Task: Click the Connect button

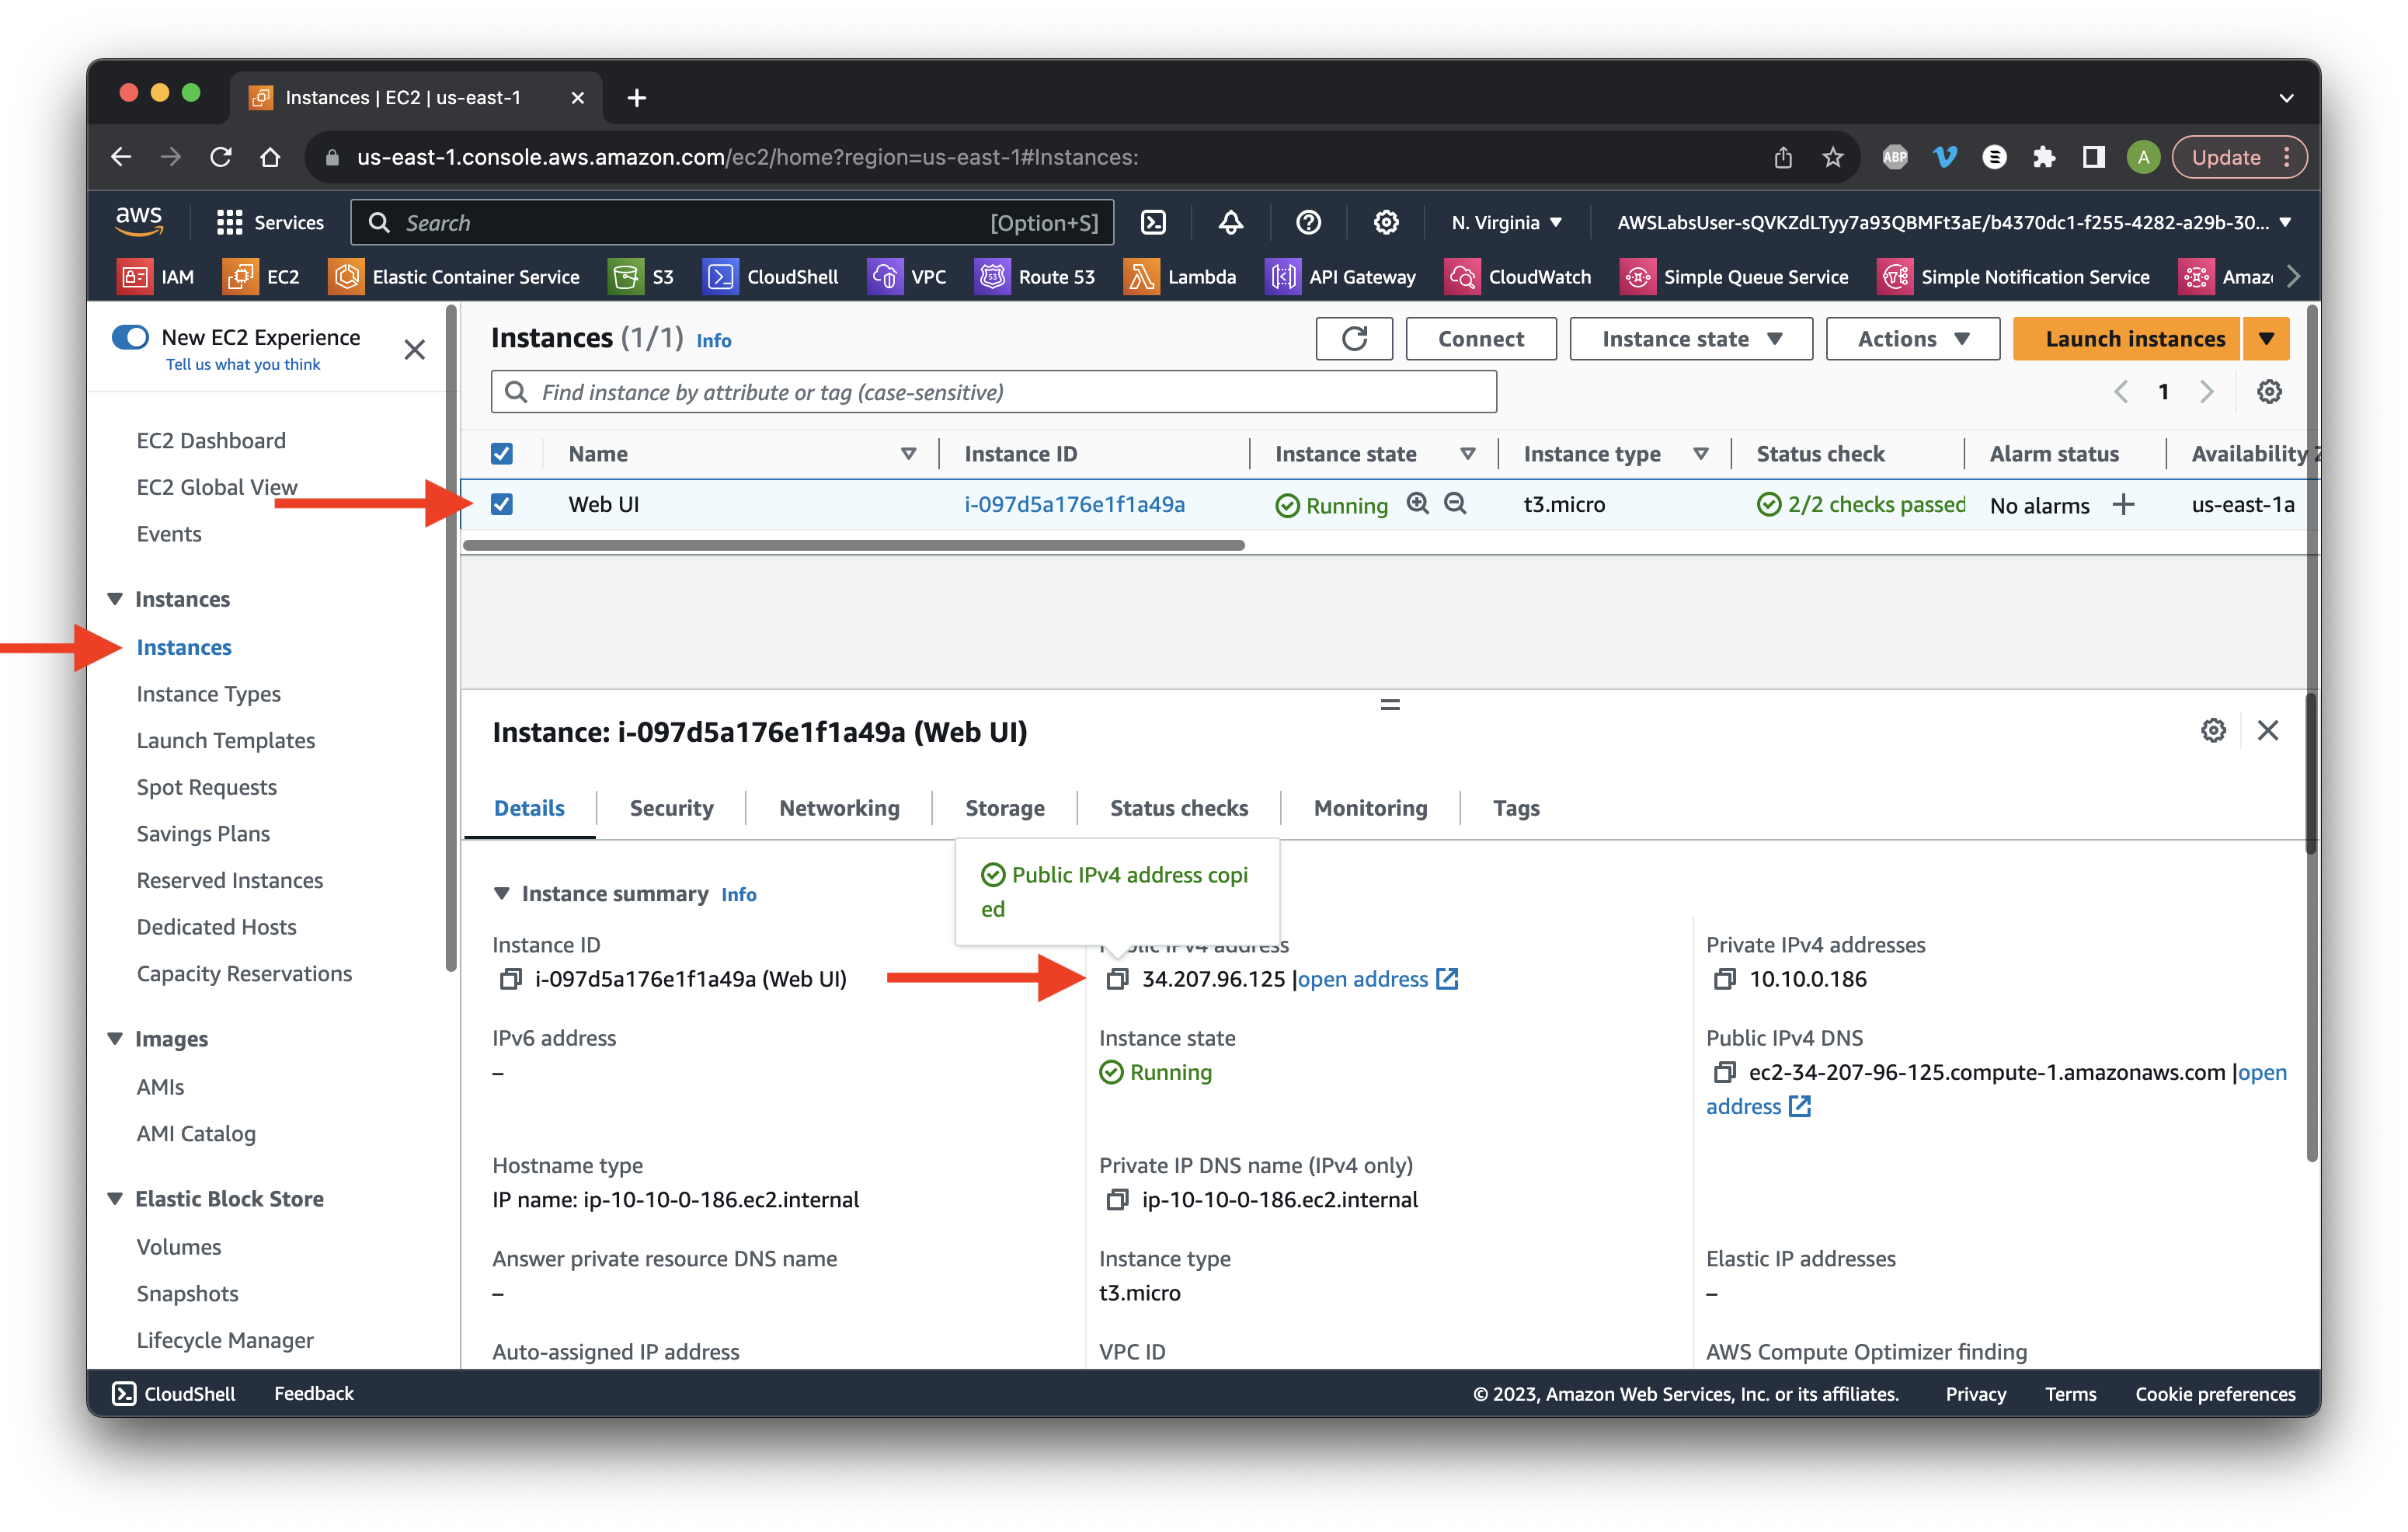Action: click(x=1480, y=339)
